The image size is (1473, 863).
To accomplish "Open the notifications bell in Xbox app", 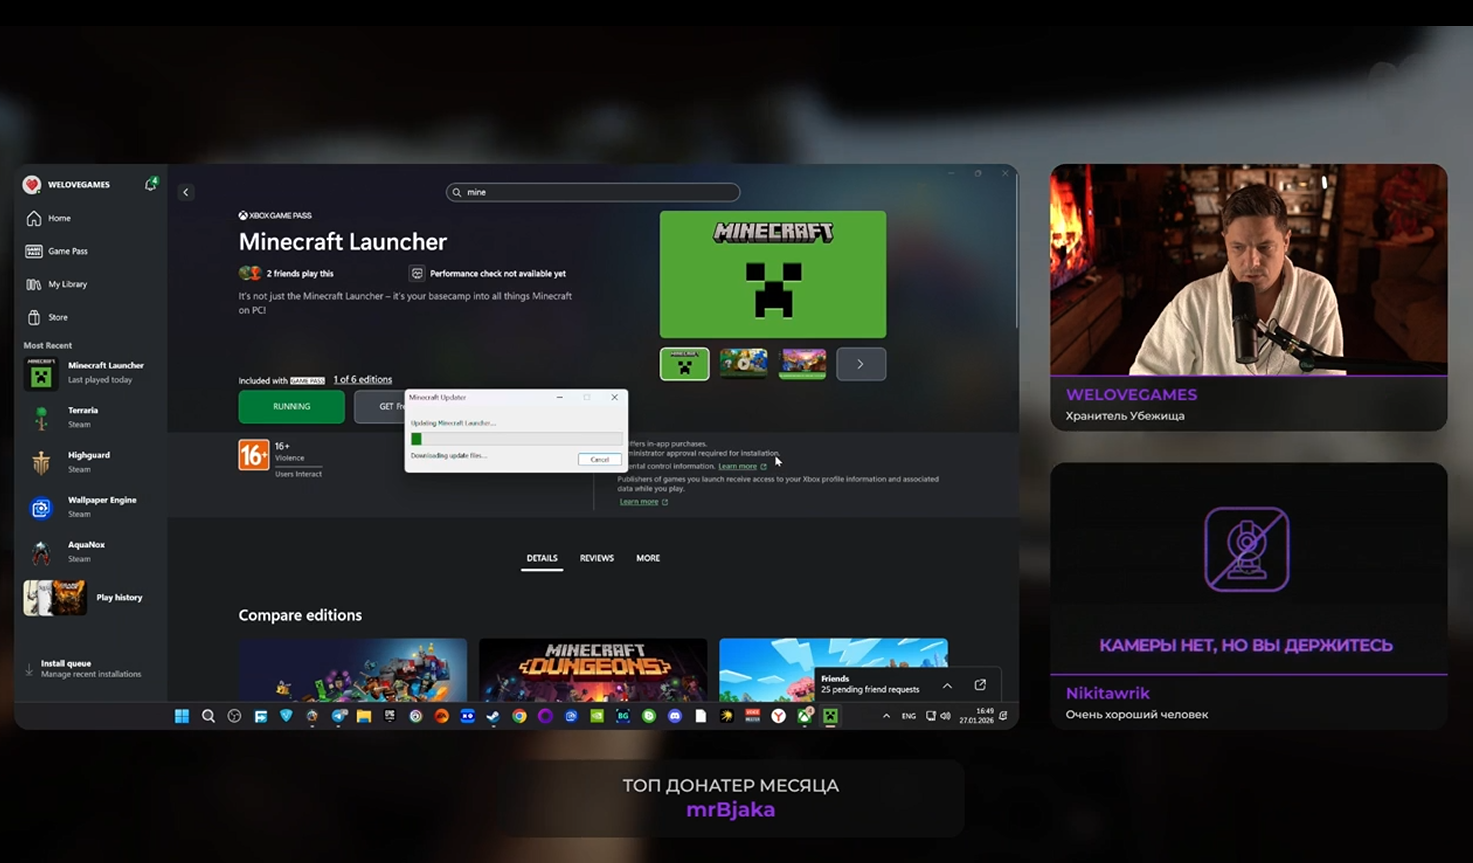I will coord(150,184).
